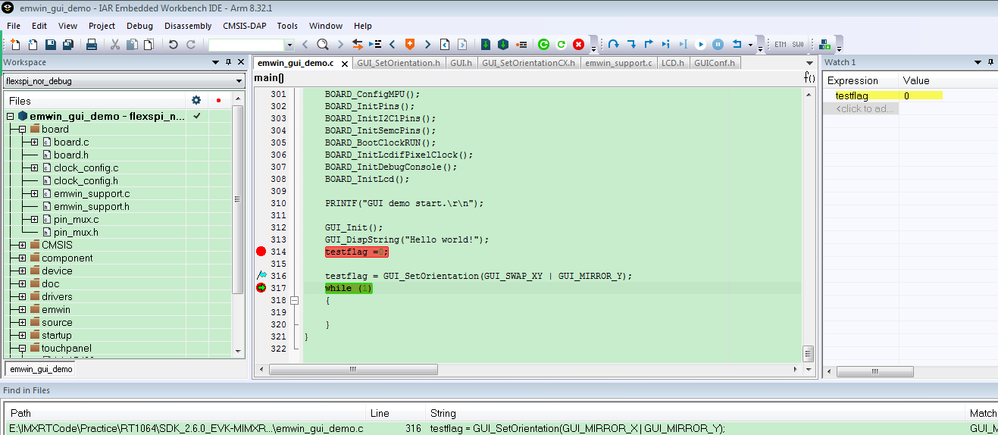
Task: Click the Break pause icon
Action: click(717, 45)
